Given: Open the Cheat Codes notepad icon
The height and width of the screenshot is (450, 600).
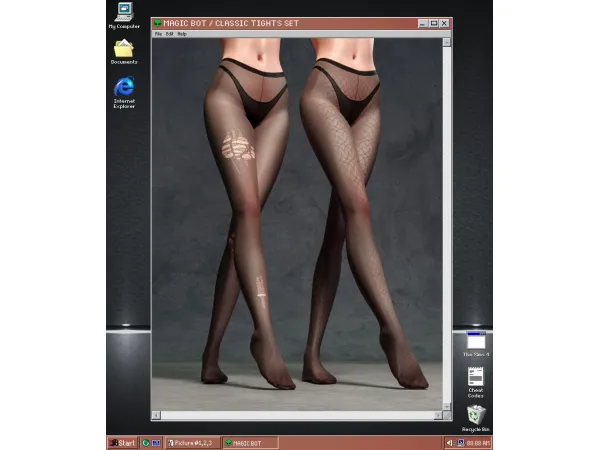Looking at the screenshot, I should [x=476, y=383].
